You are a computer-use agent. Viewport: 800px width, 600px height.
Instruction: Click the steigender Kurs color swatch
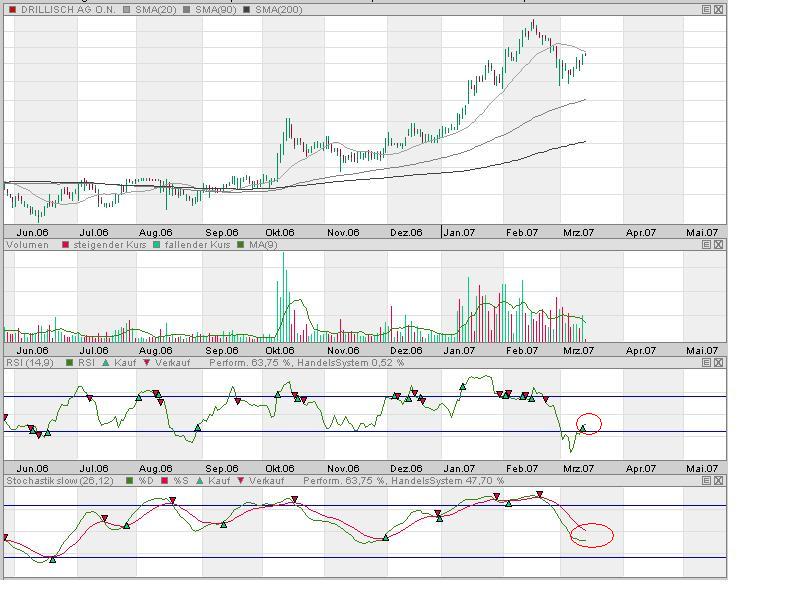(x=65, y=245)
